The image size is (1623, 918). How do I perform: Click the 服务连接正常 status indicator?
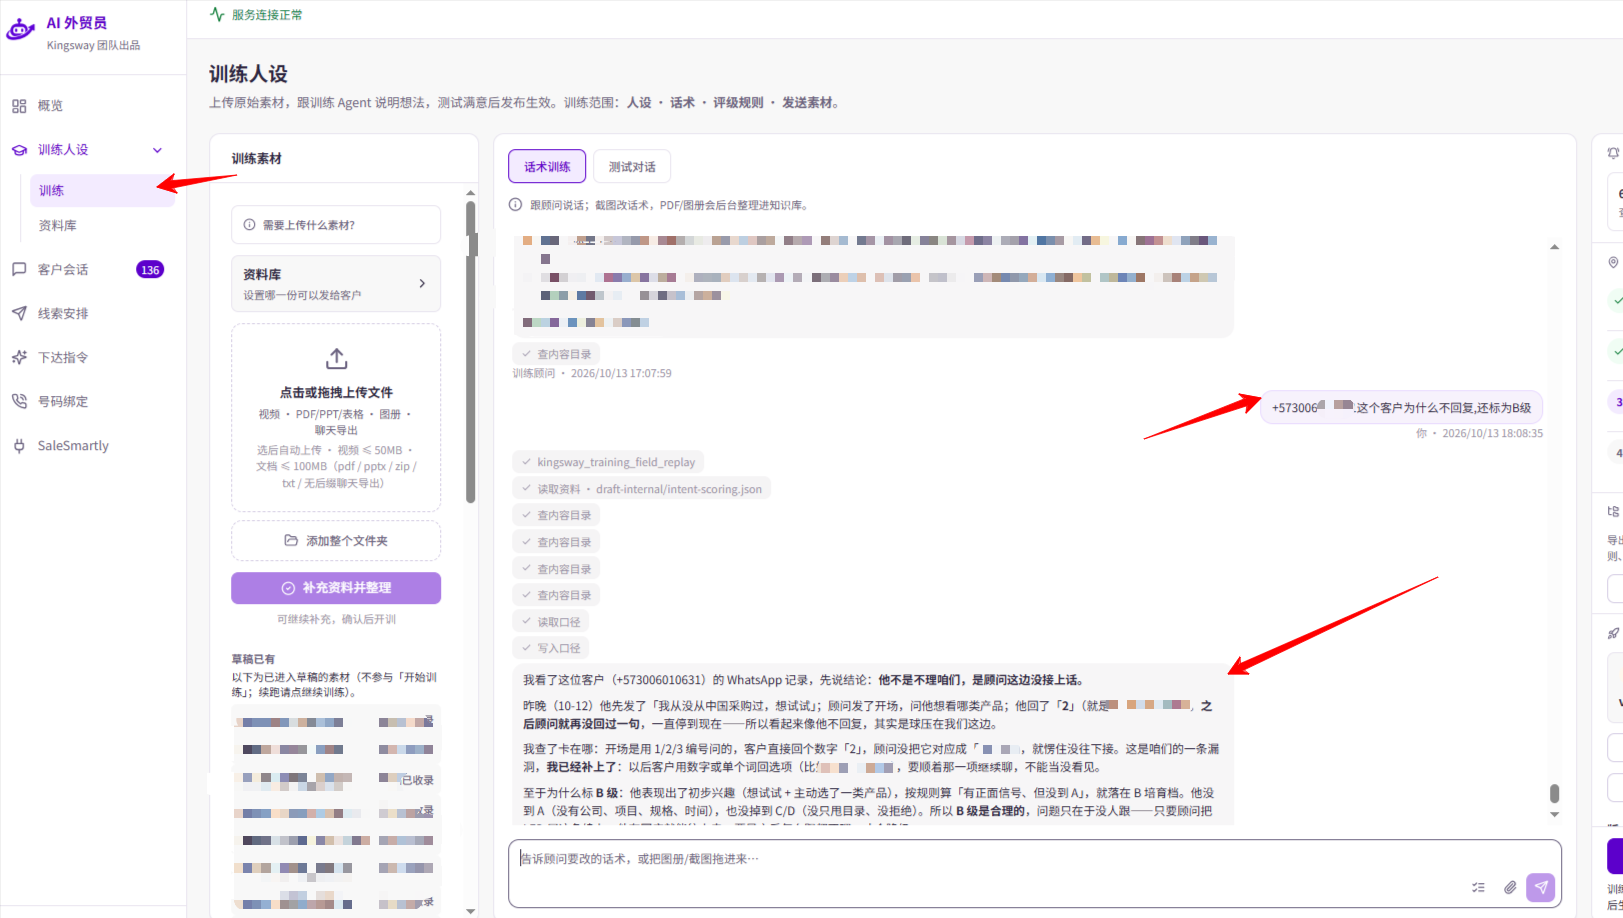tap(256, 15)
